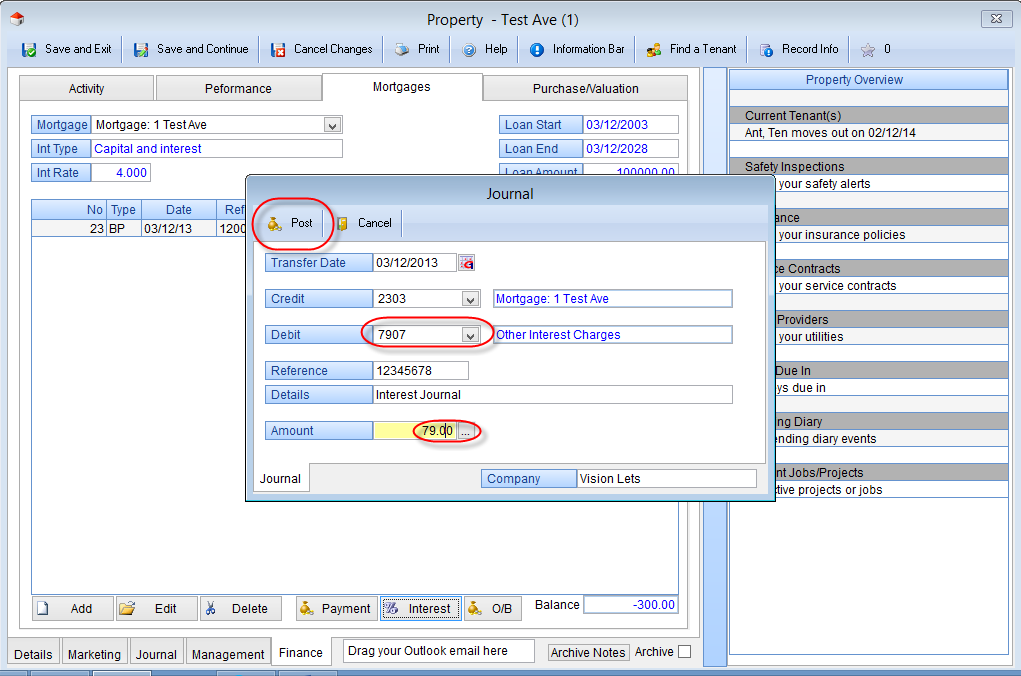The image size is (1021, 676).
Task: Click the Reference input field
Action: [x=421, y=371]
